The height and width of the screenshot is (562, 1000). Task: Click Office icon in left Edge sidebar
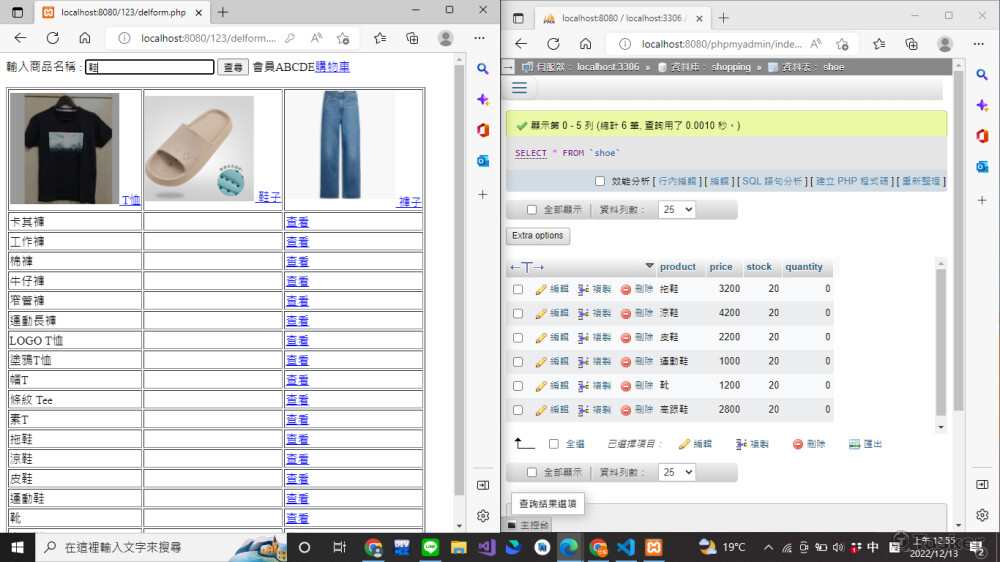click(x=483, y=130)
